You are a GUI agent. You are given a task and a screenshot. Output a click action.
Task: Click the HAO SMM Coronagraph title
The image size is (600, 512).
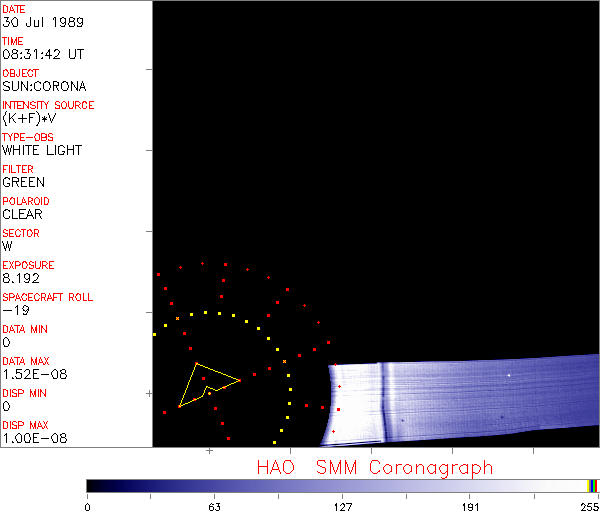click(375, 467)
